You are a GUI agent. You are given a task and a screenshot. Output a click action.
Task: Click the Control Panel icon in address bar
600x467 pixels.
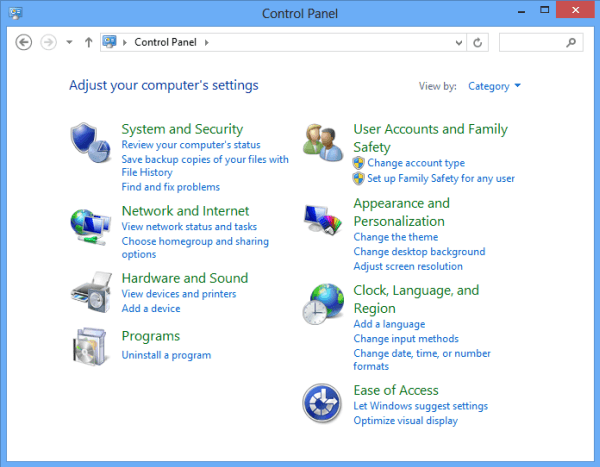[109, 42]
